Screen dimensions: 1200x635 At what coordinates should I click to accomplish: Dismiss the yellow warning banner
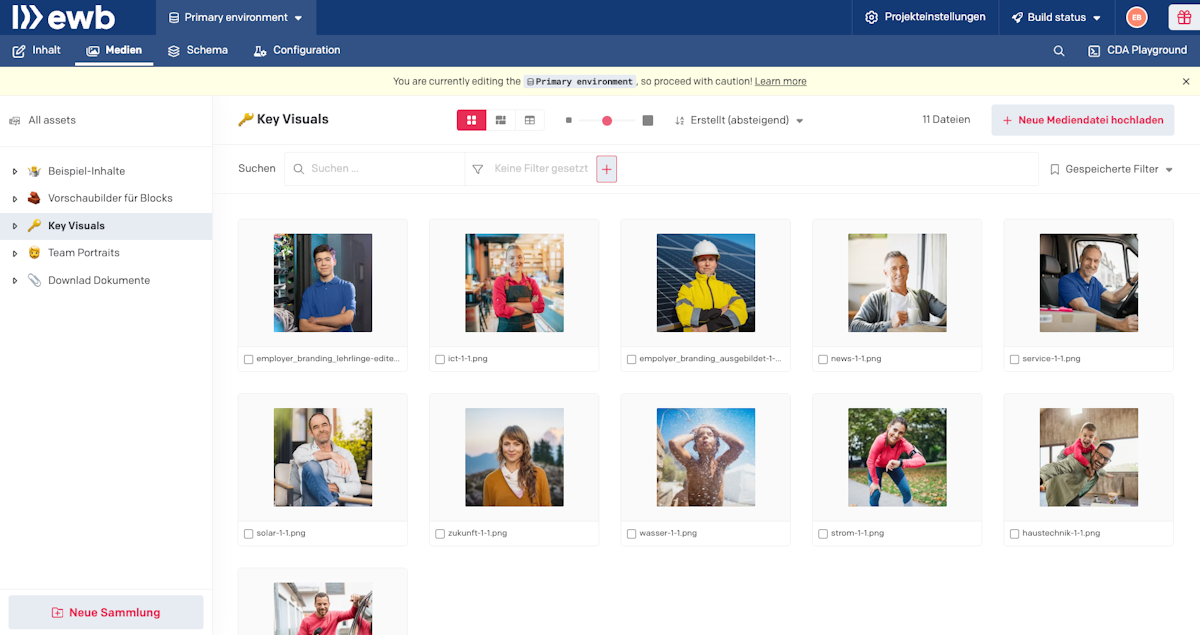coord(1186,81)
